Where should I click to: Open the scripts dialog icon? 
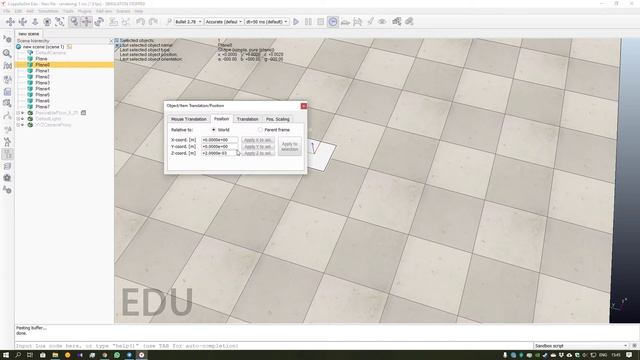pos(7,91)
